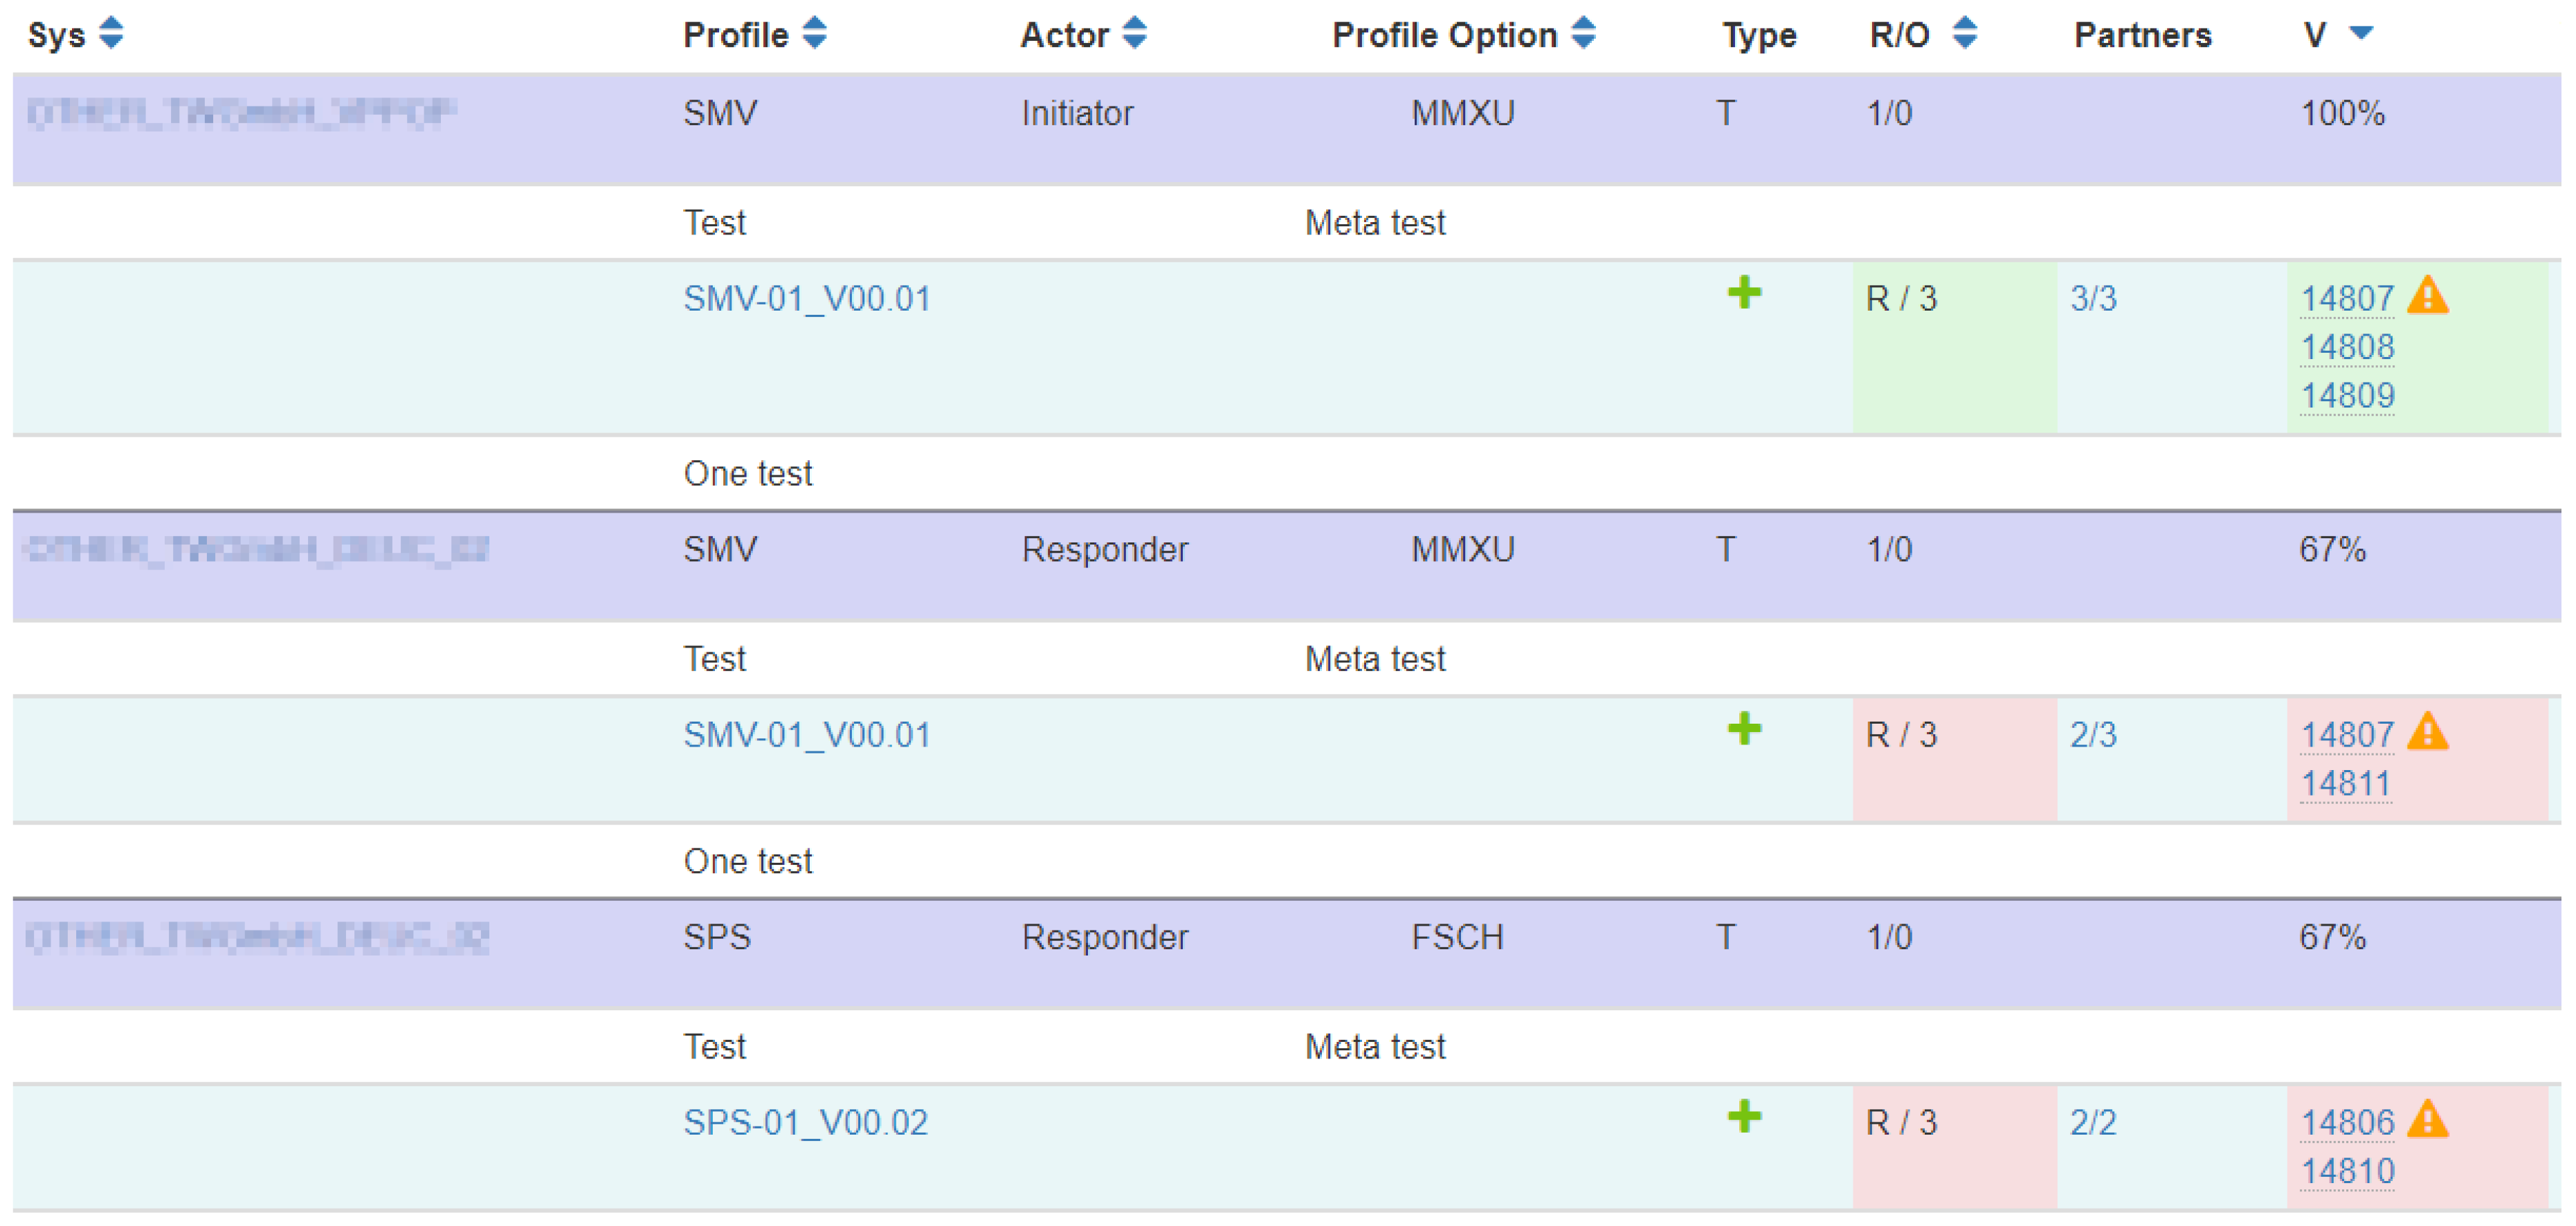Screen dimensions: 2576x1226
Task: Open test instance 14811
Action: 2345,783
